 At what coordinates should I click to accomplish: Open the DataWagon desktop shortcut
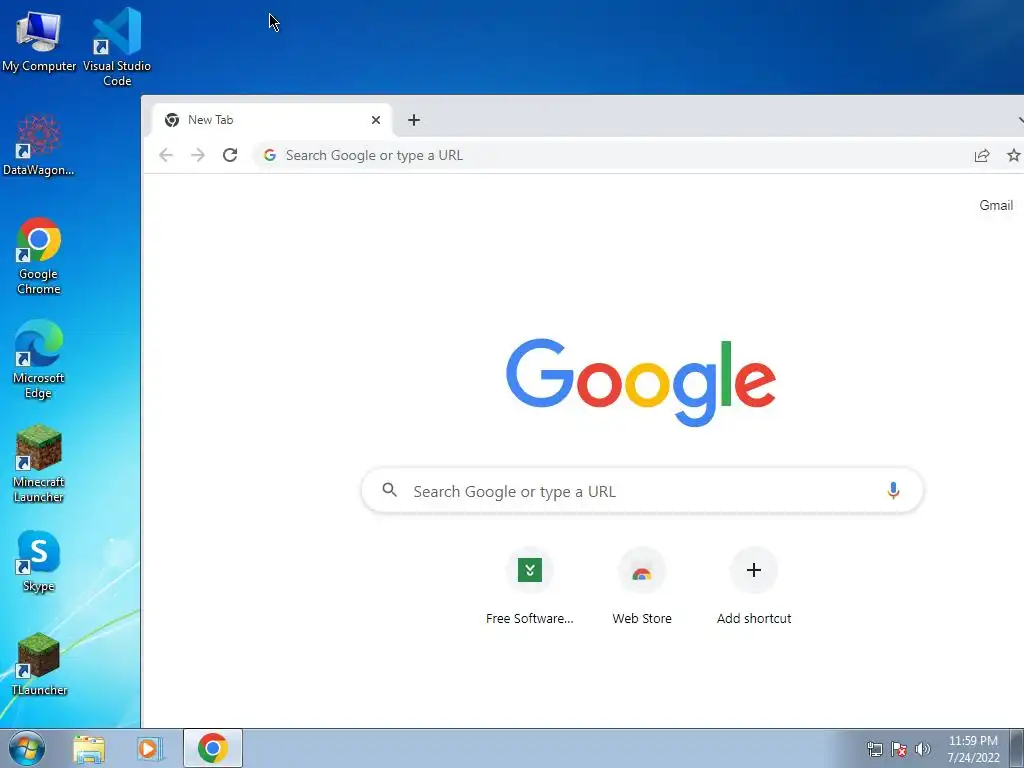coord(39,145)
